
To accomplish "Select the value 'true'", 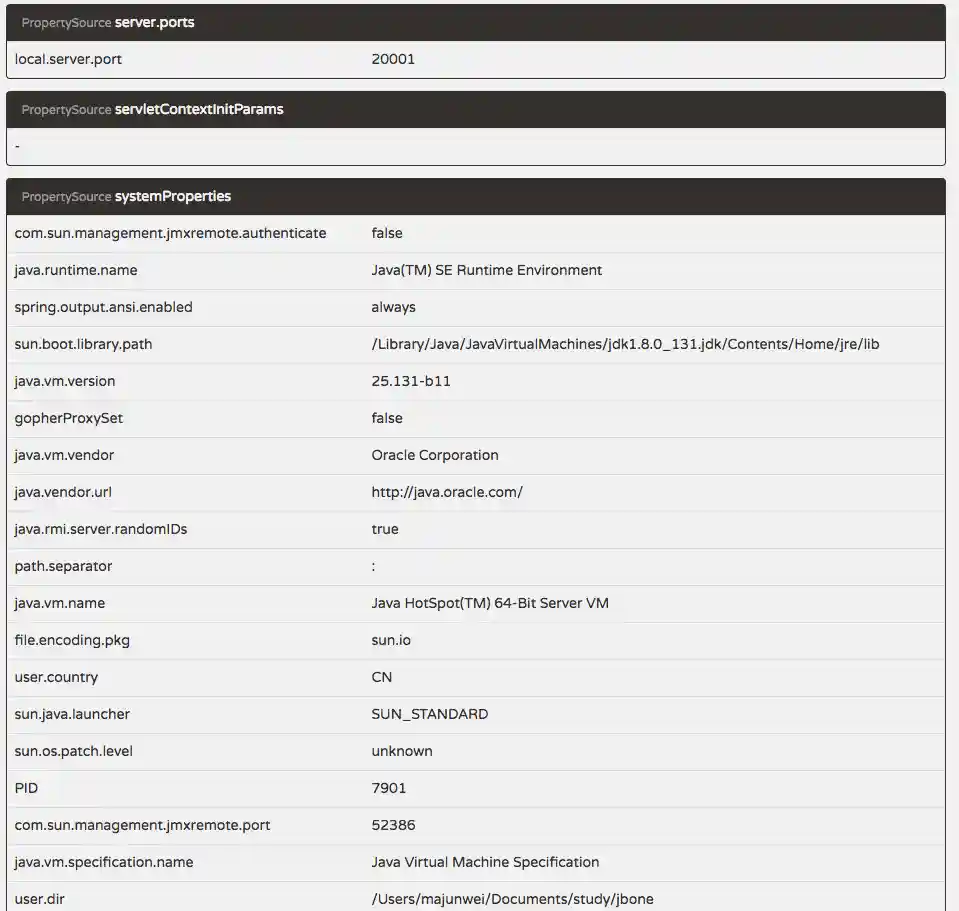I will (x=385, y=529).
